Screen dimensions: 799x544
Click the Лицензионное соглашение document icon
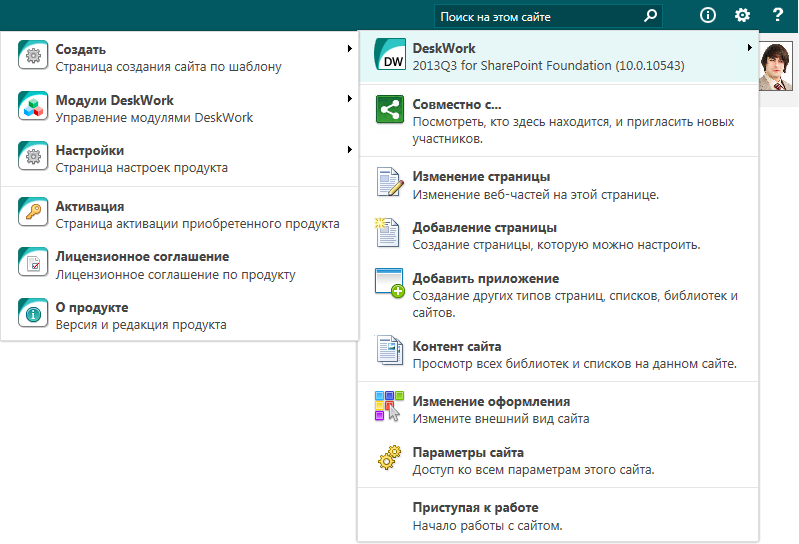point(33,262)
